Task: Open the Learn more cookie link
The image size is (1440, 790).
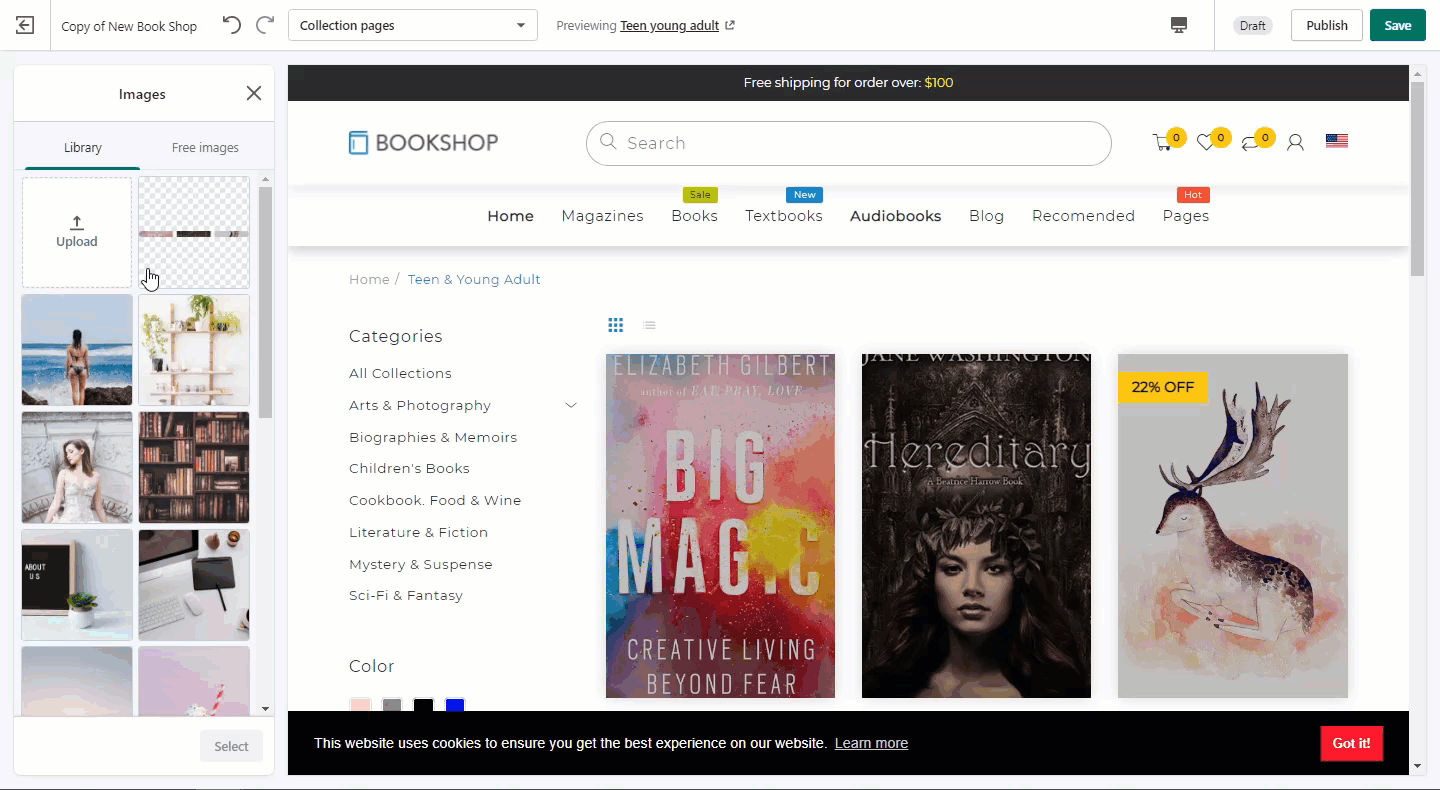Action: (871, 743)
